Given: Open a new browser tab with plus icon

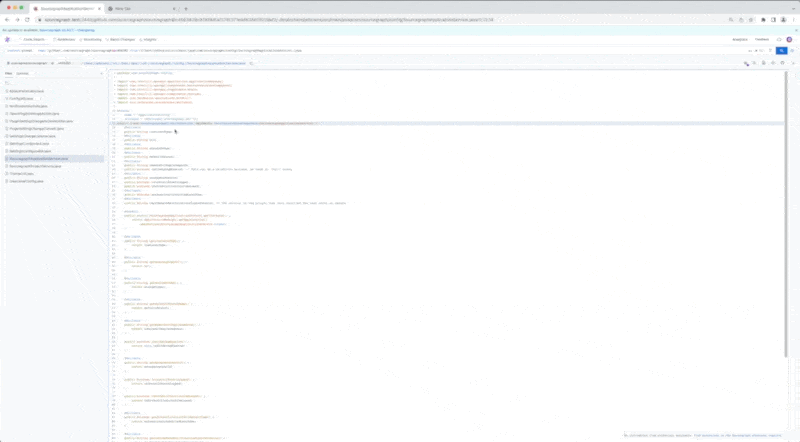Looking at the screenshot, I should pyautogui.click(x=186, y=9).
